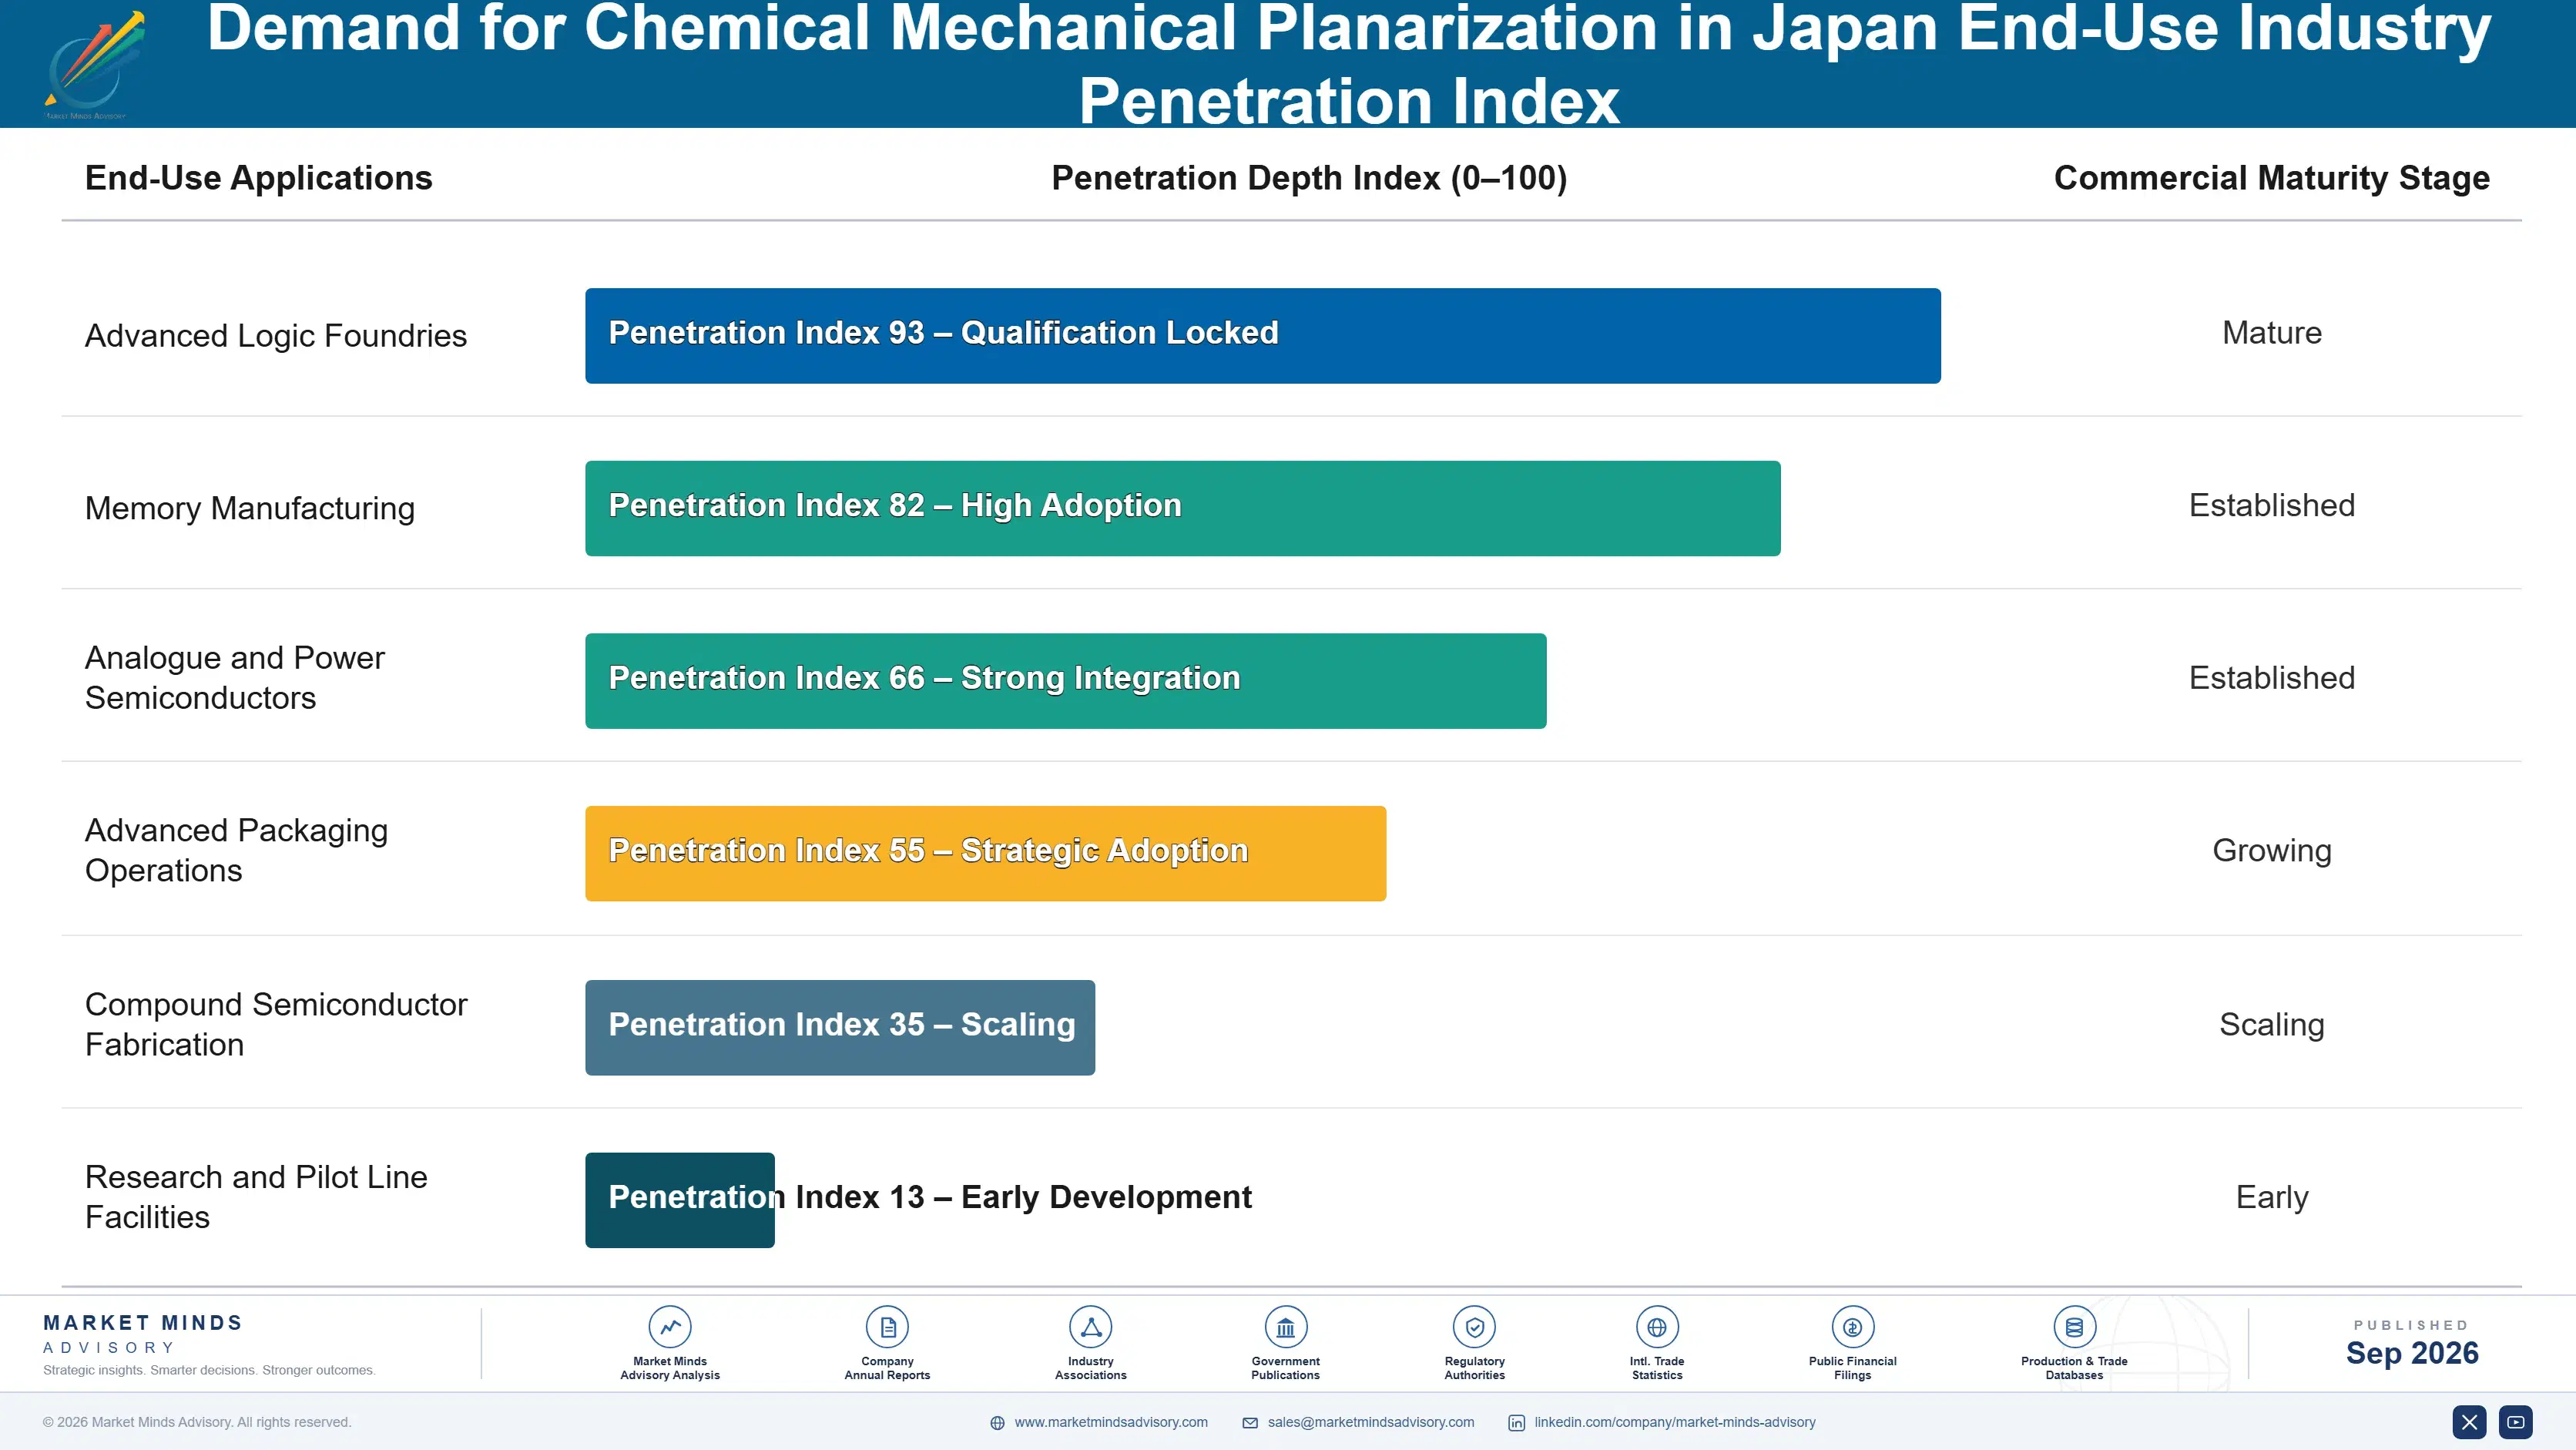Screen dimensions: 2576x1450
Task: Click the X social icon in footer
Action: pos(2469,1422)
